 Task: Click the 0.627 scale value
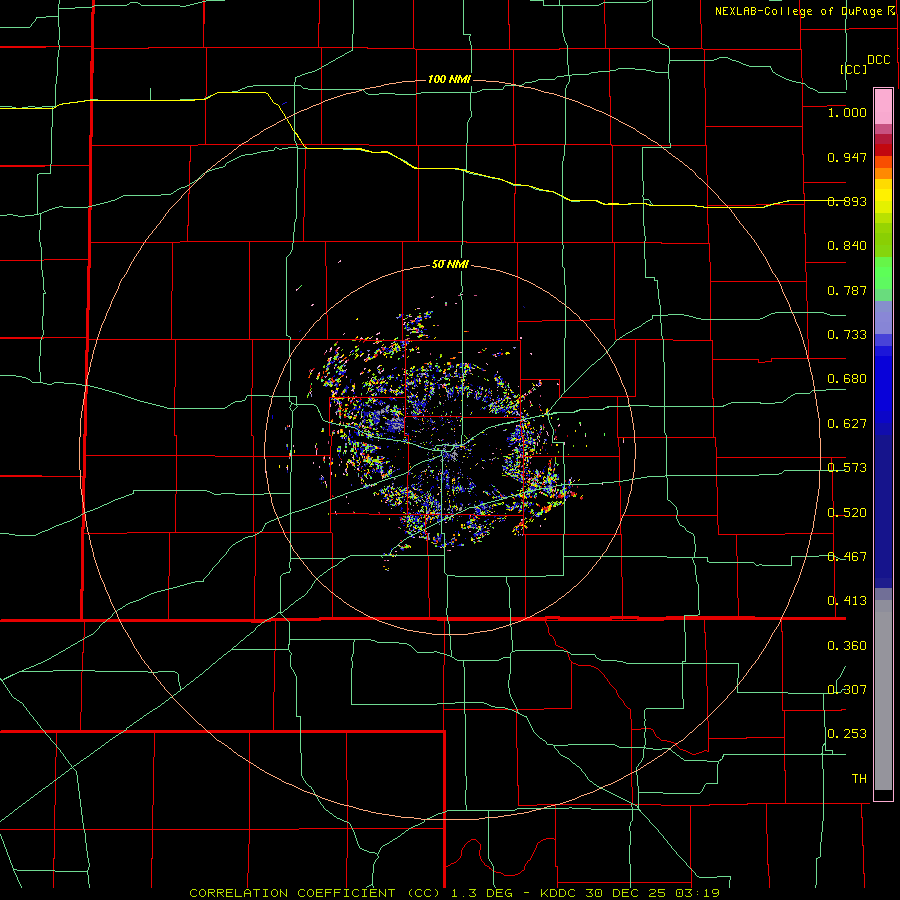coord(847,424)
